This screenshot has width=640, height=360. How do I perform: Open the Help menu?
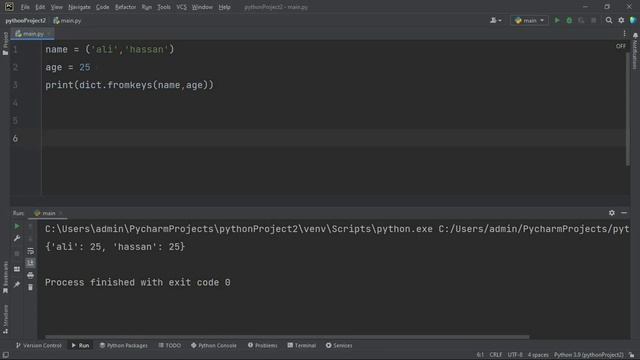point(224,7)
